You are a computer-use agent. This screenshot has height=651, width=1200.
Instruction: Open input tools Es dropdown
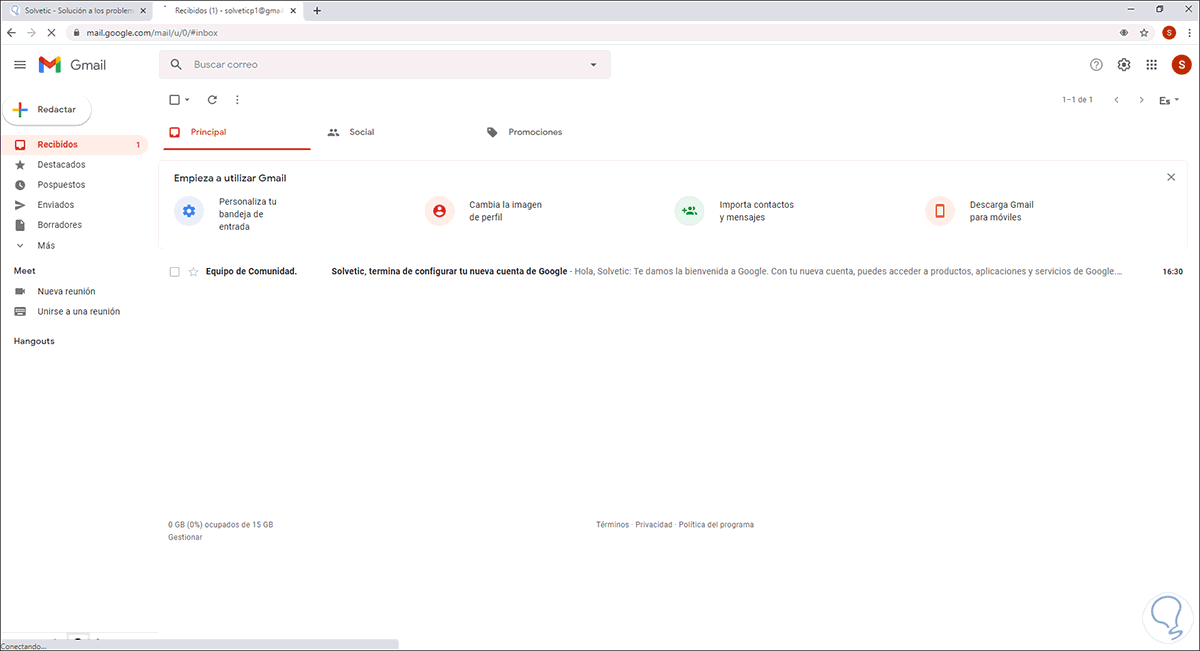pos(1169,100)
